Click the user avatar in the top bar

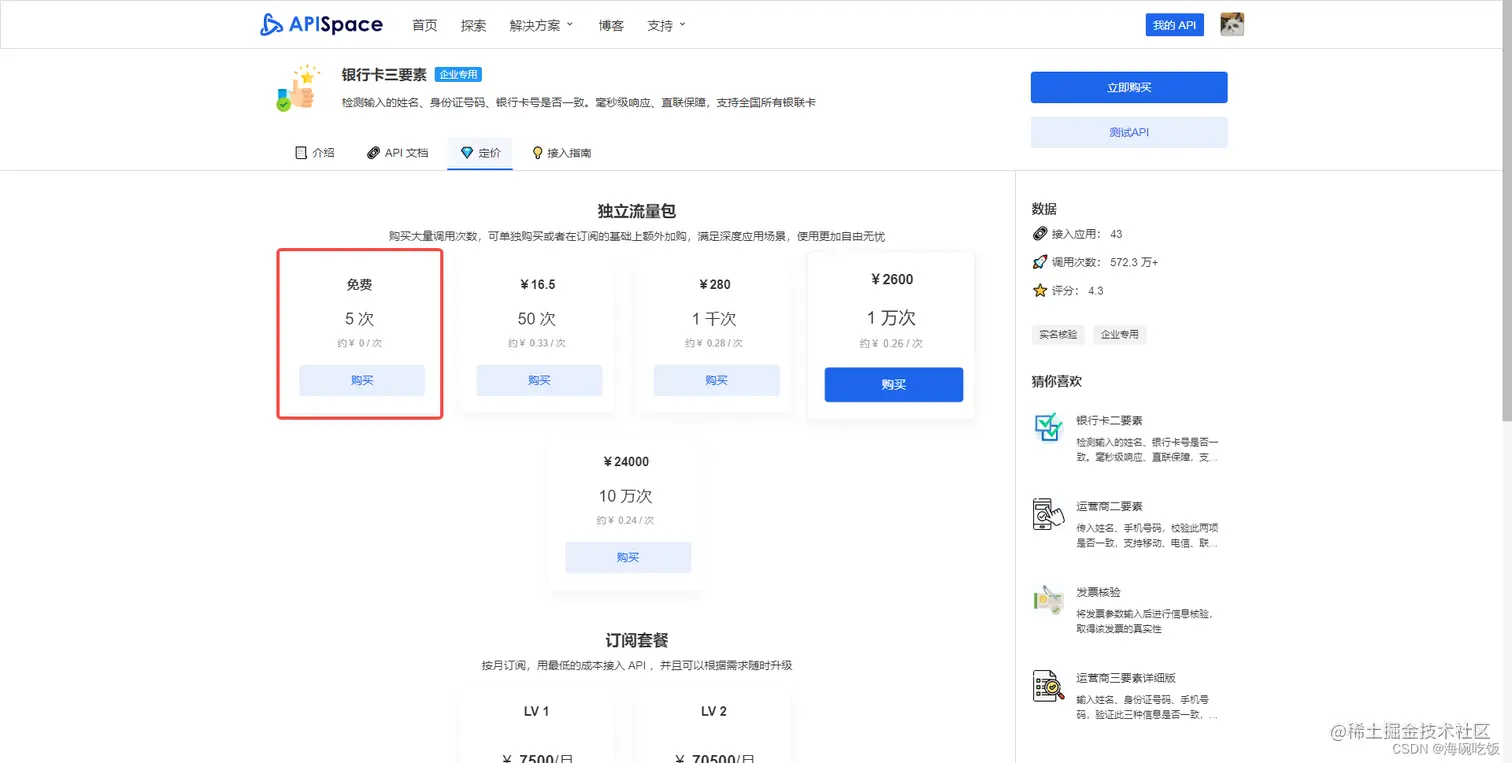[x=1231, y=23]
